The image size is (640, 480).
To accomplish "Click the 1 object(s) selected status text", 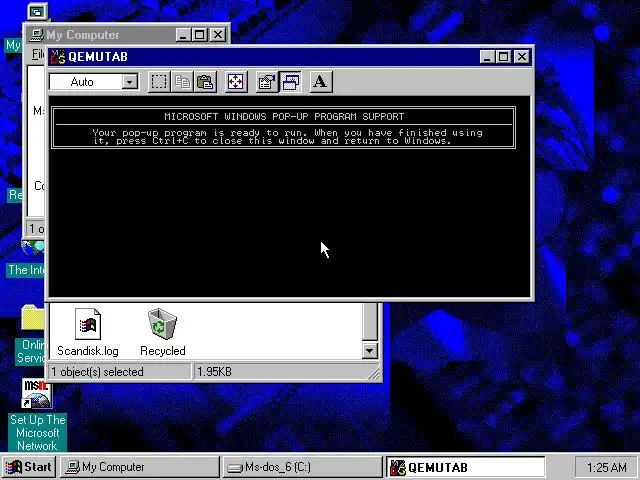I will [x=97, y=372].
